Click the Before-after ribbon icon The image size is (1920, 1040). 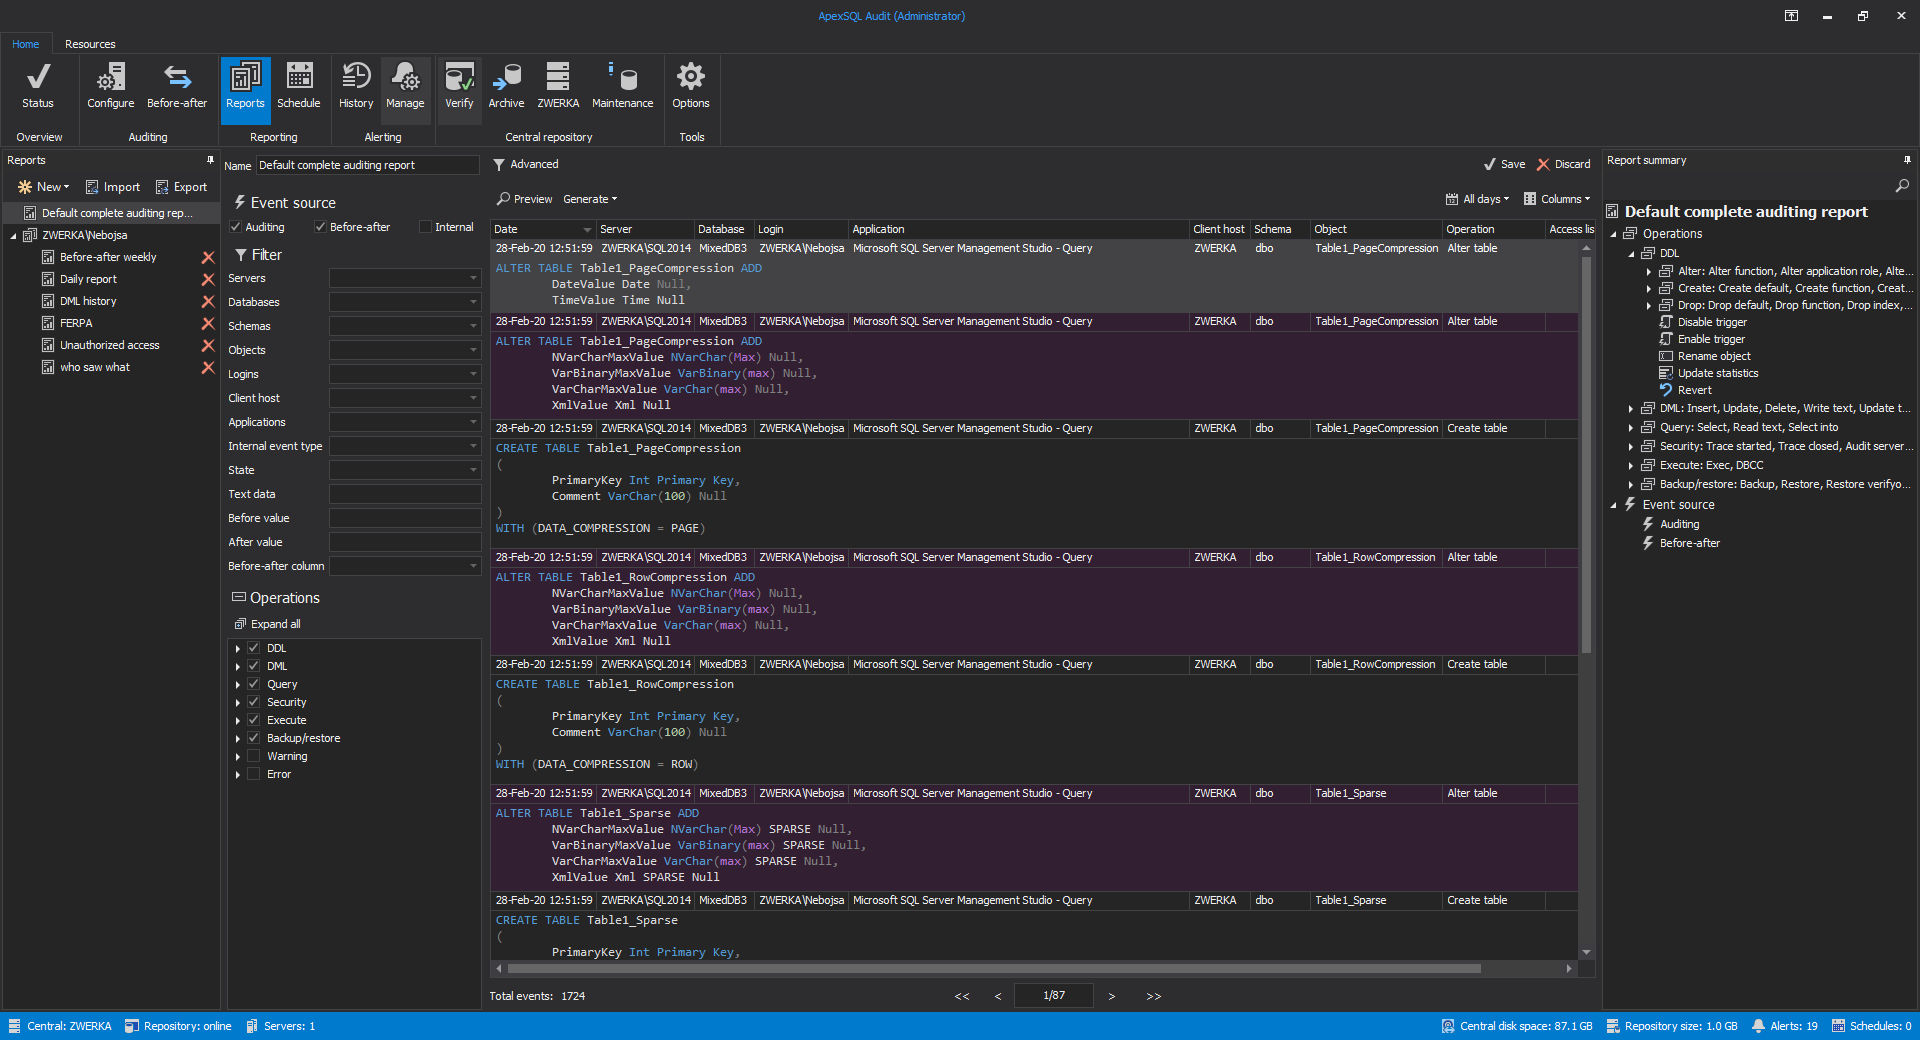[177, 86]
